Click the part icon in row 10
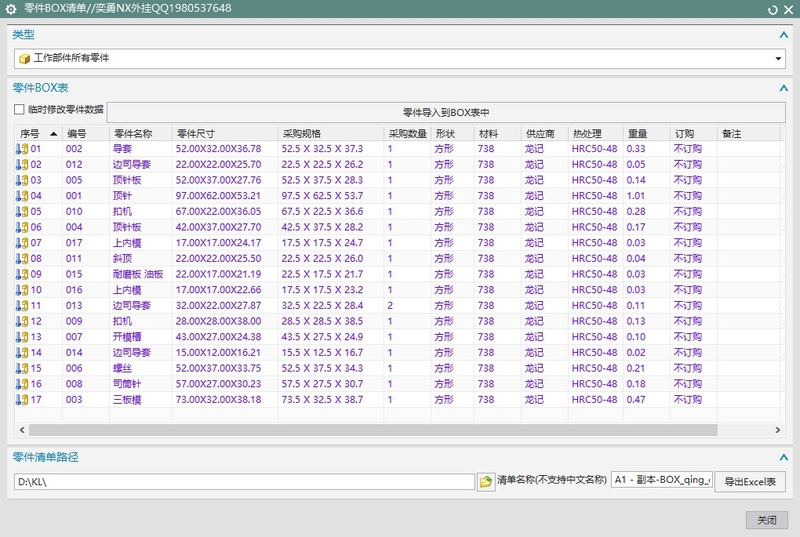The image size is (800, 537). (x=22, y=290)
